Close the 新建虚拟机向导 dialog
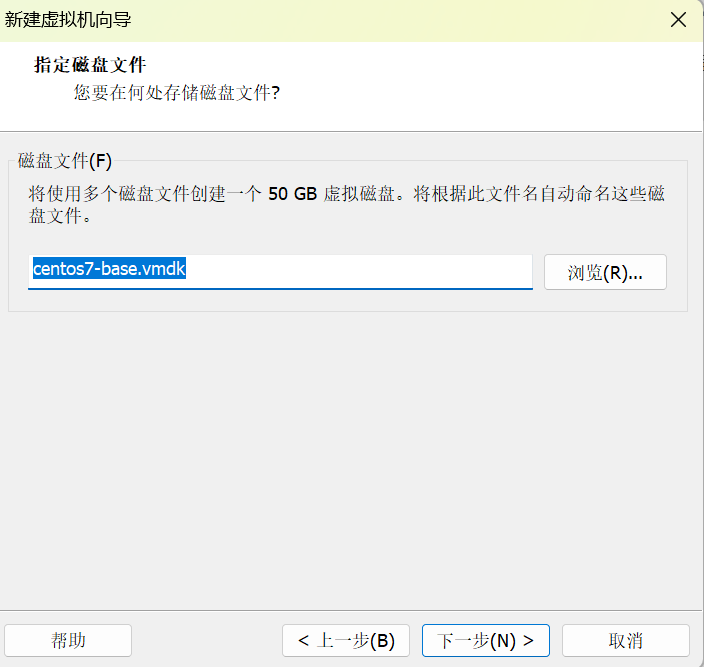The image size is (704, 667). coord(678,20)
